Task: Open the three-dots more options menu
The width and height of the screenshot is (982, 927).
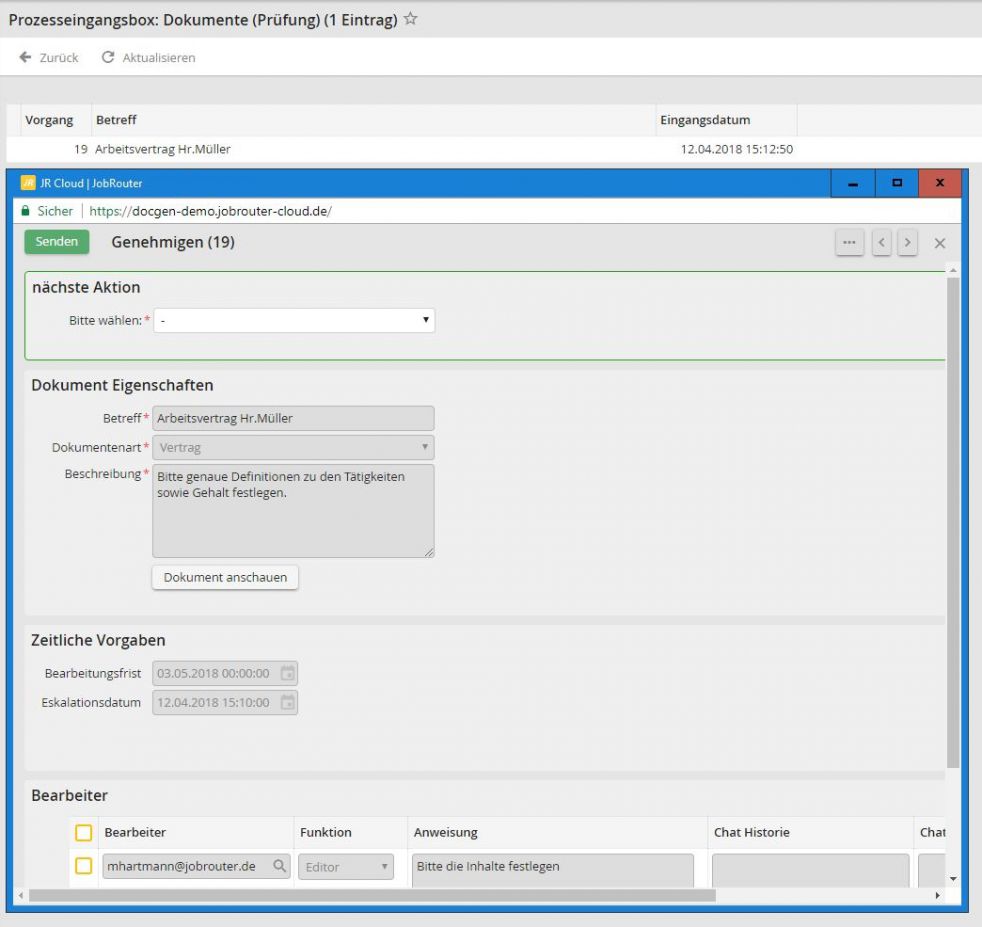Action: click(x=849, y=243)
